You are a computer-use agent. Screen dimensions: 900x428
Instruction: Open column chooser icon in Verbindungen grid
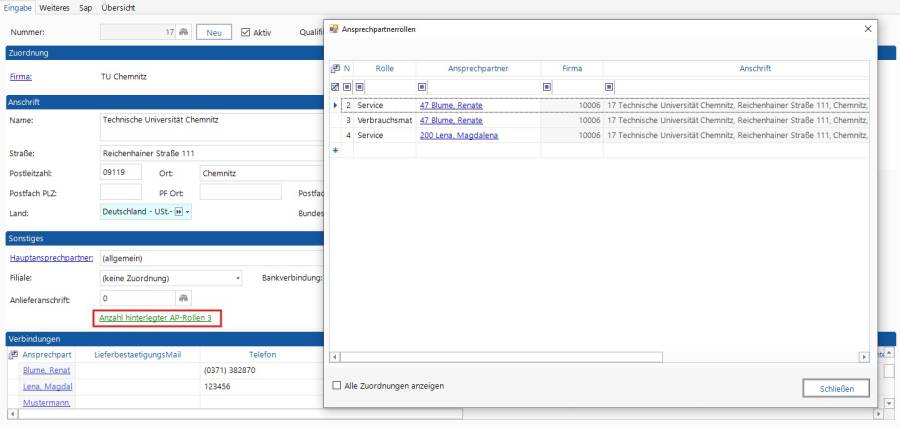[x=13, y=354]
